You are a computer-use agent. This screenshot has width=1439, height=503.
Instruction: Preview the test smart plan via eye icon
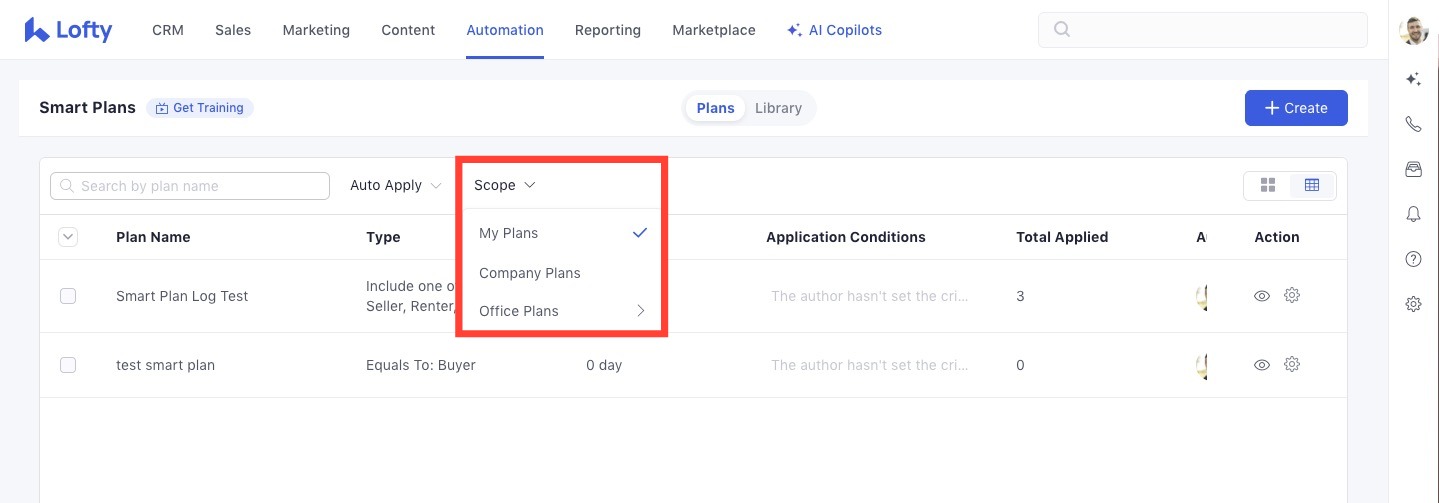tap(1262, 365)
